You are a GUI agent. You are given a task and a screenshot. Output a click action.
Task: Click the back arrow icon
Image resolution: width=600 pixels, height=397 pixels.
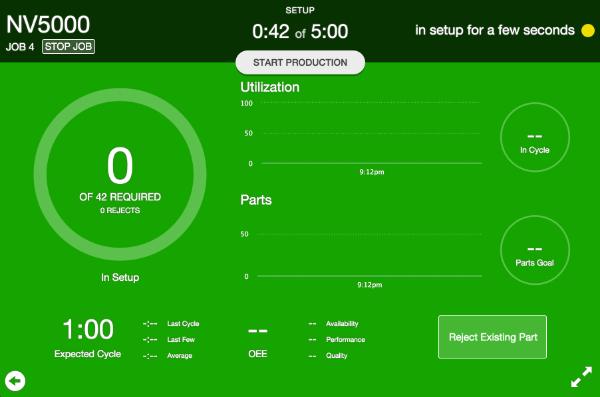click(x=15, y=381)
